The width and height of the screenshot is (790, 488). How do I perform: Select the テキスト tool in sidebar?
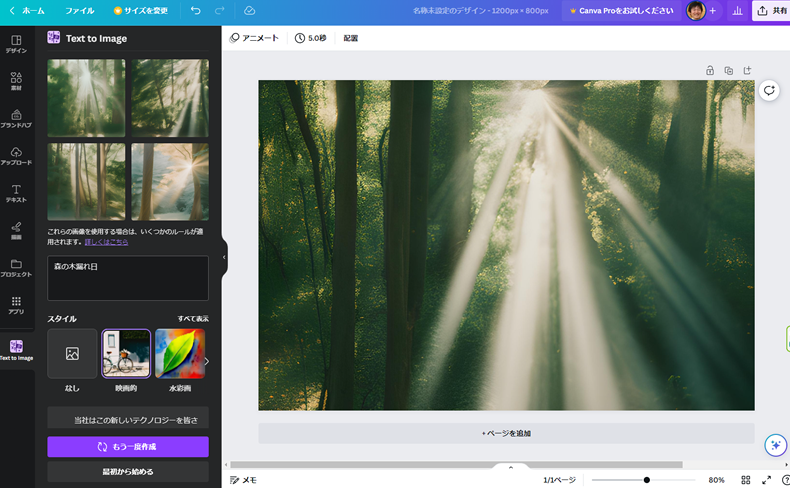(16, 192)
